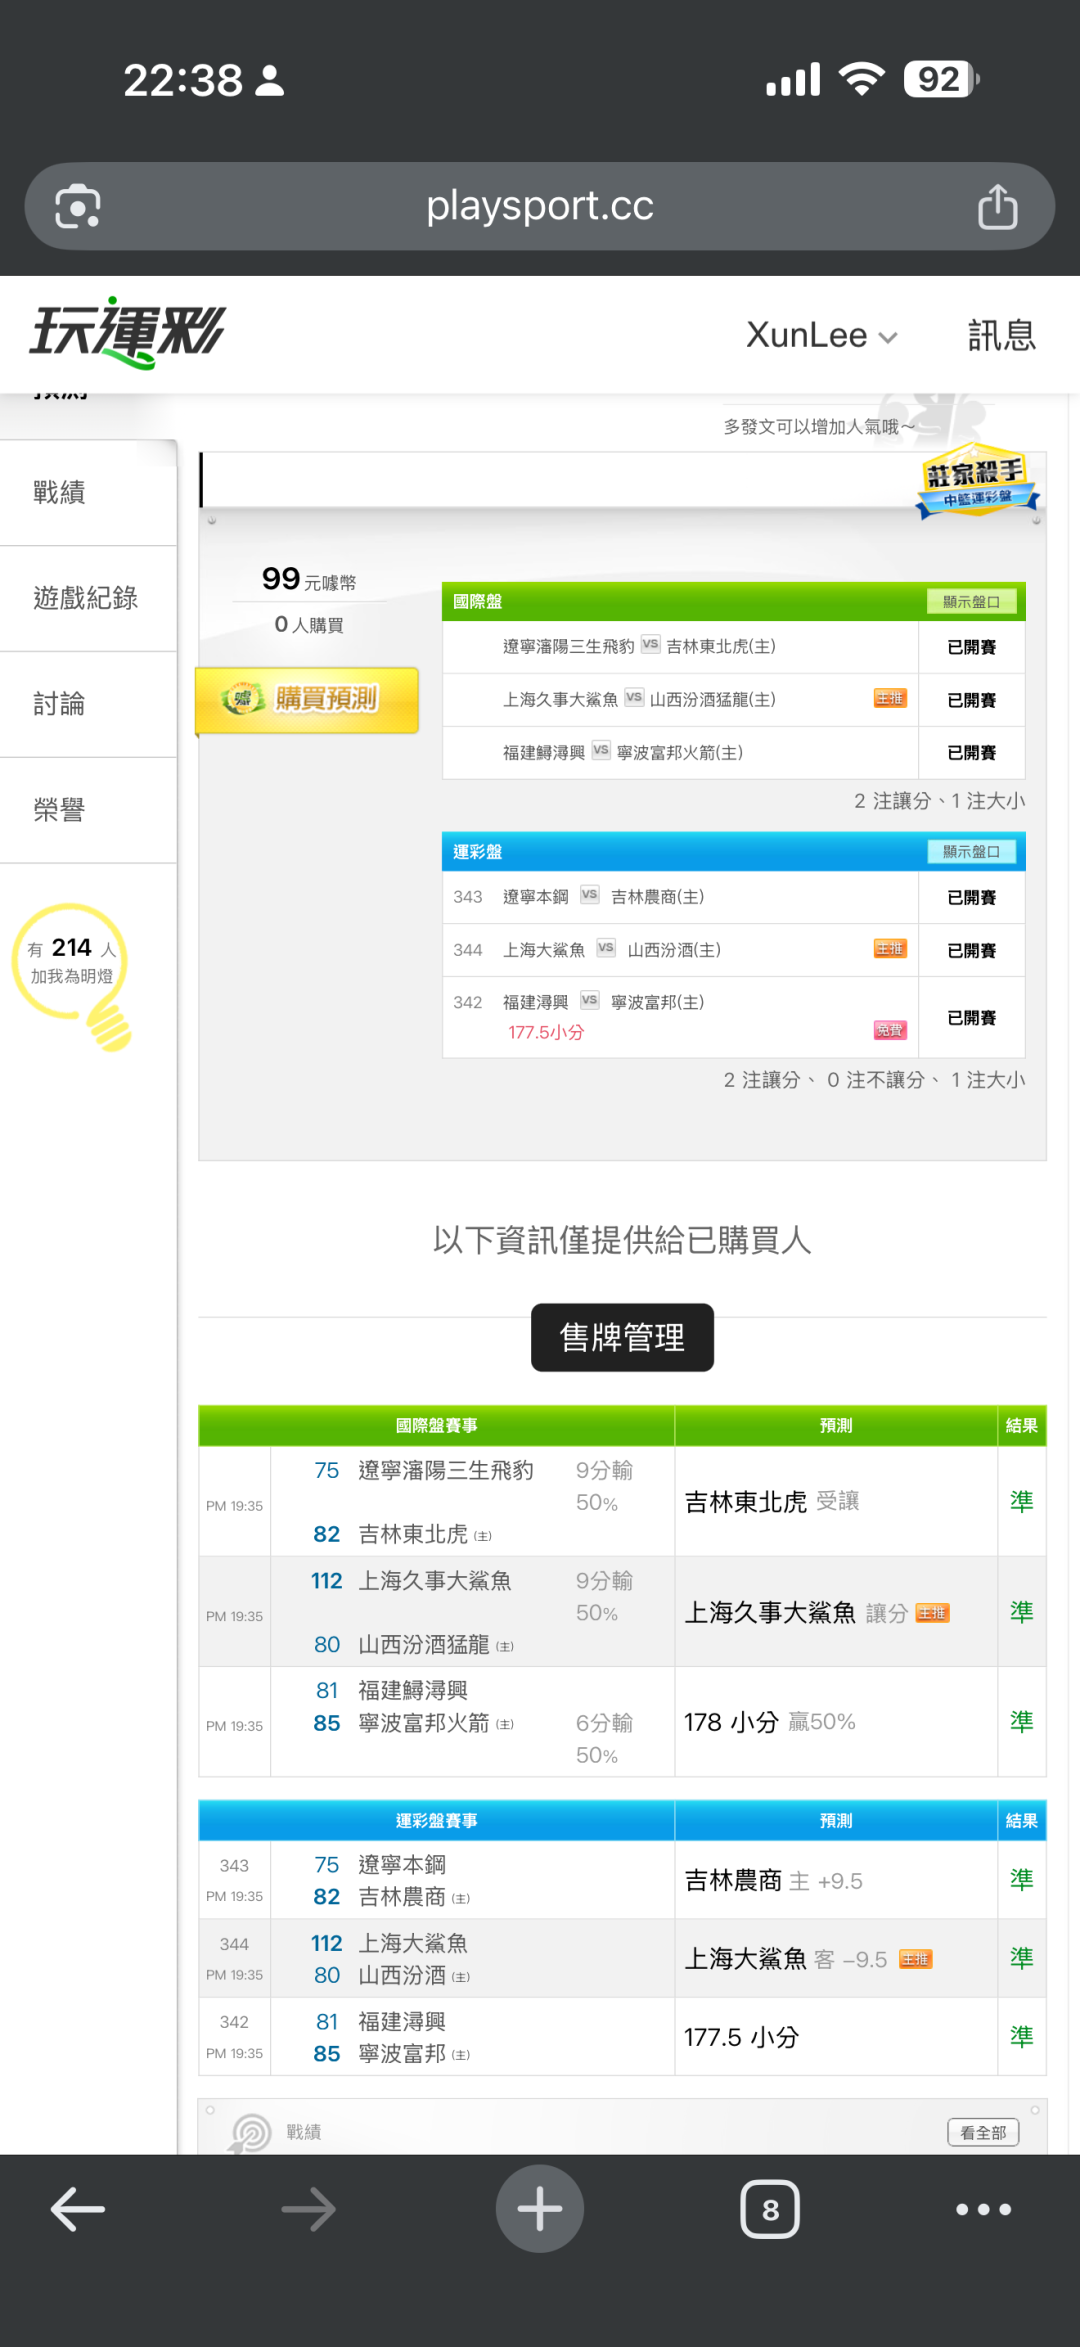Open the 遊戲紀錄 sidebar tab
1080x2347 pixels.
[x=86, y=599]
